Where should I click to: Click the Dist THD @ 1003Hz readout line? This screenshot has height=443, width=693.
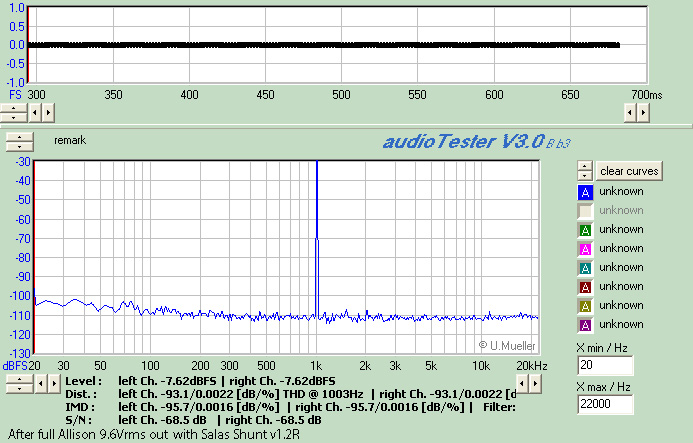(x=290, y=394)
